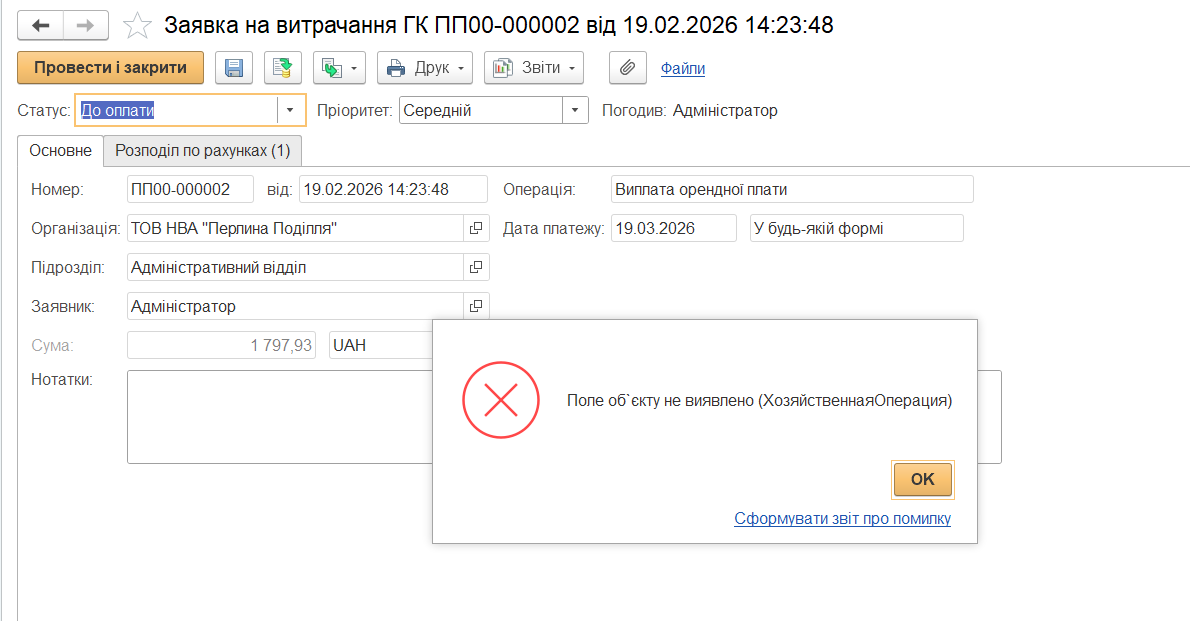Save document with floppy disk icon
1190x621 pixels.
click(234, 68)
